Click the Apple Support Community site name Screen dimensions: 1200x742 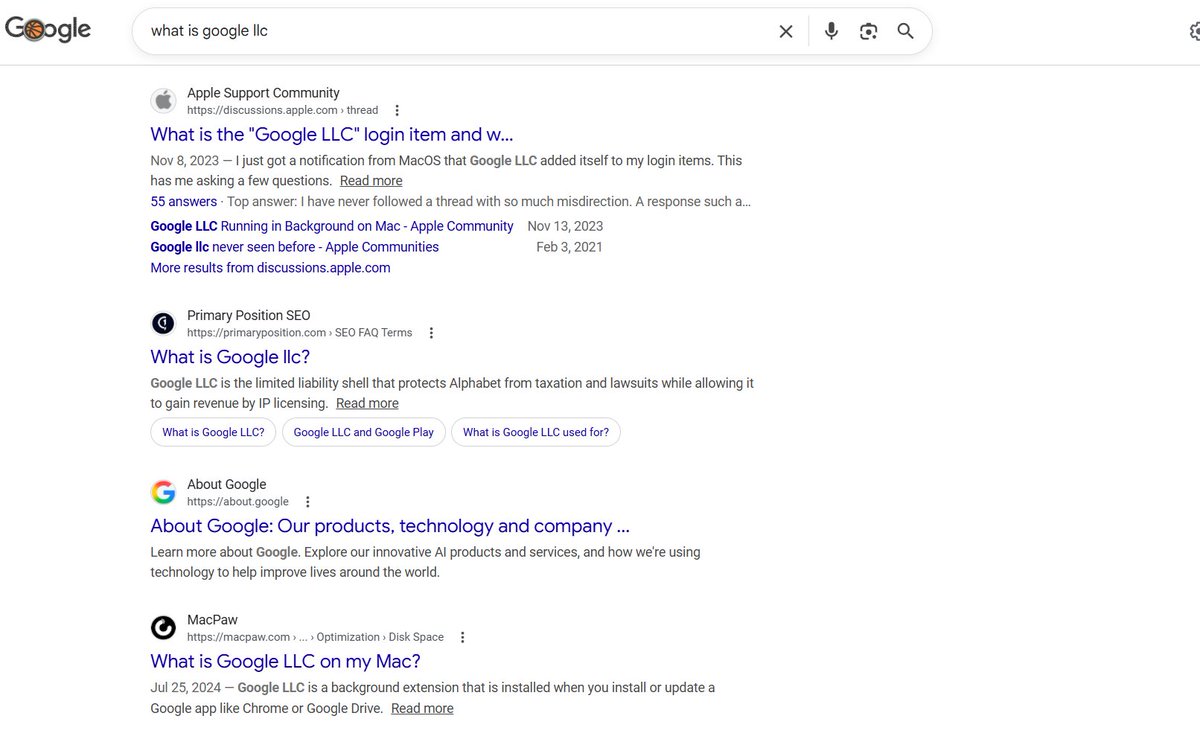(x=263, y=93)
